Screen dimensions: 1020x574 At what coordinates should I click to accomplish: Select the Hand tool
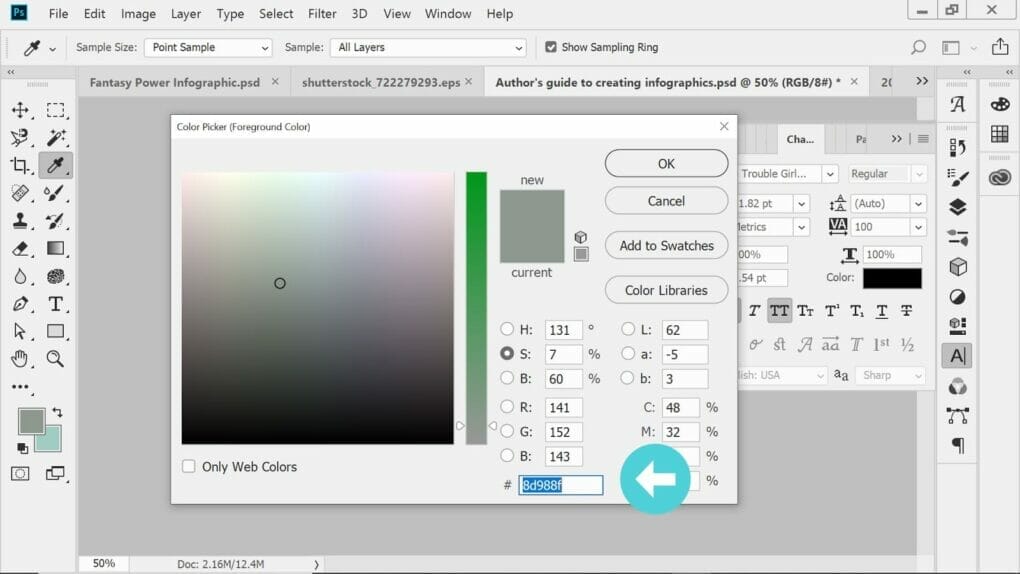[20, 358]
